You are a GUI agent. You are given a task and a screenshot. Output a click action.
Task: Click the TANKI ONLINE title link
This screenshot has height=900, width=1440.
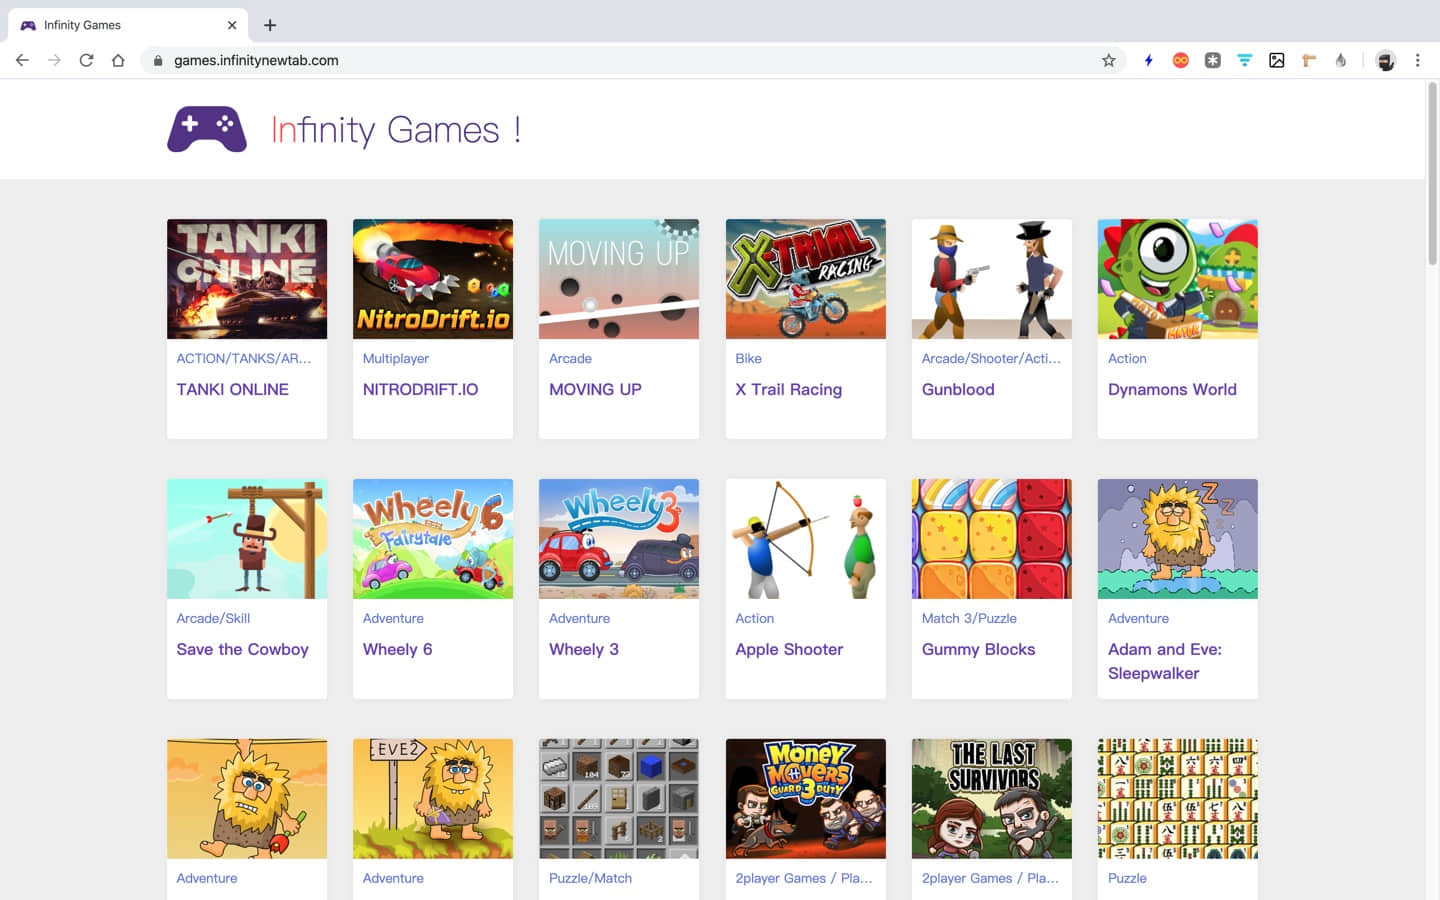point(232,389)
